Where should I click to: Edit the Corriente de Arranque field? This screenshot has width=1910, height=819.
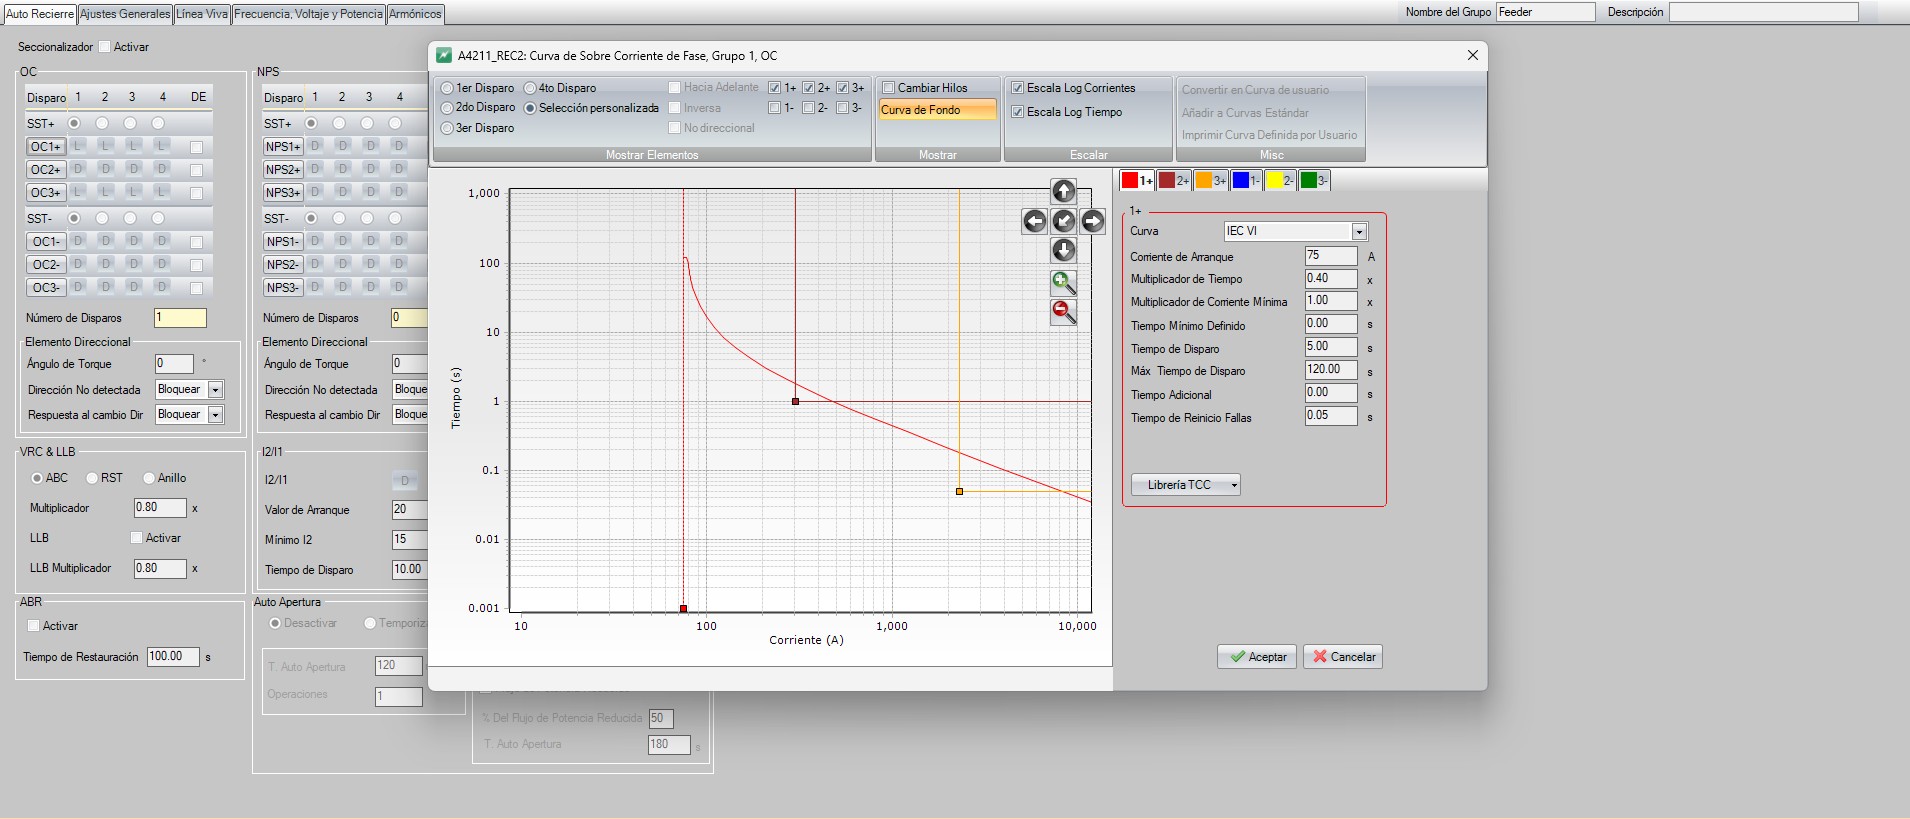pos(1331,256)
